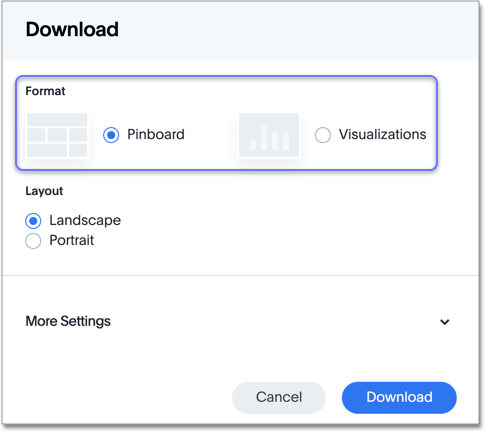Click the Layout section heading

click(x=44, y=191)
